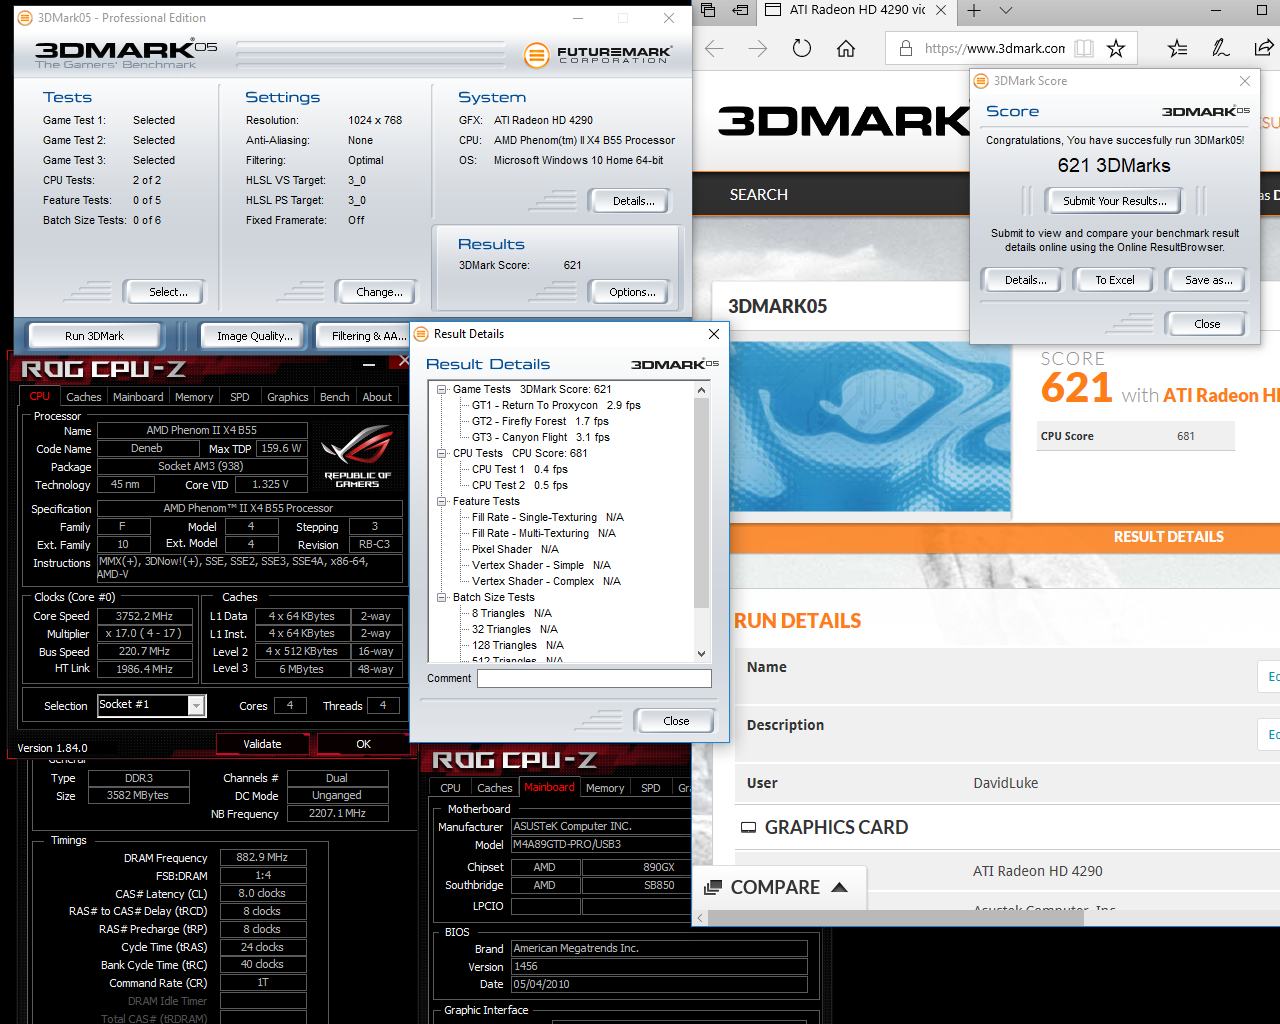Screen dimensions: 1280x1024
Task: Click the lock icon in the address bar
Action: (x=906, y=48)
